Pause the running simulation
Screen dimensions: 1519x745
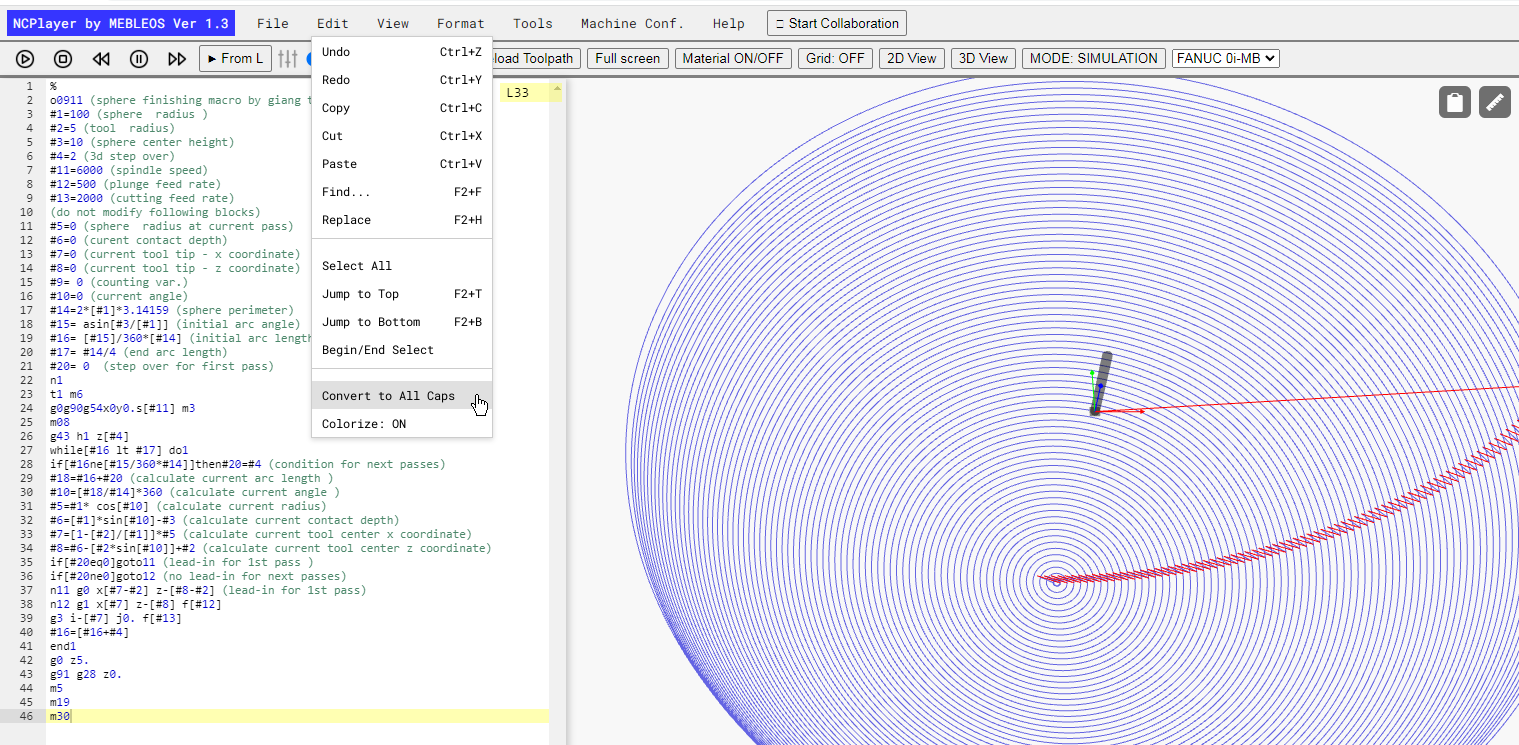tap(139, 59)
